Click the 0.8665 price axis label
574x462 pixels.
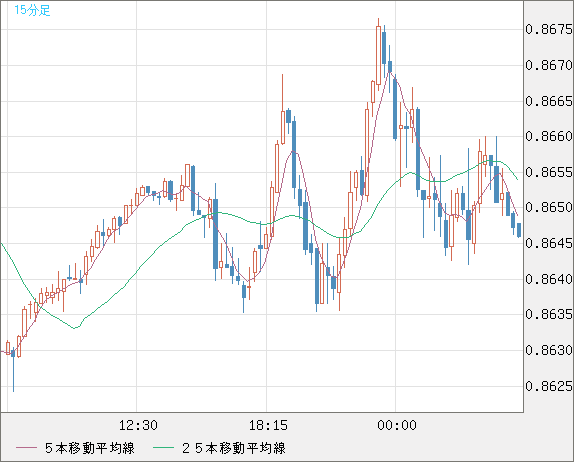point(549,101)
